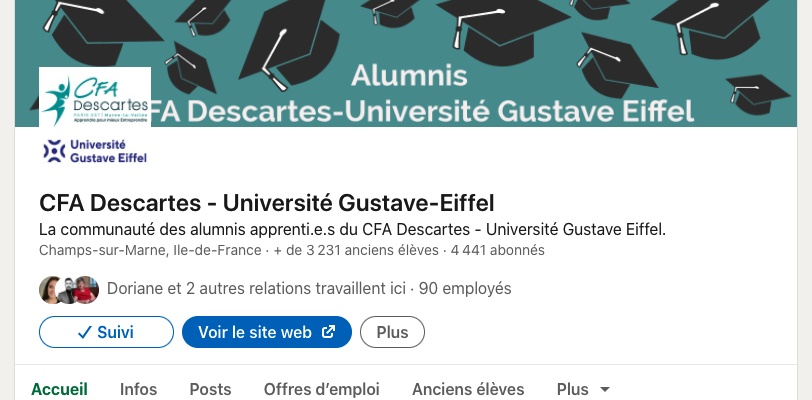Switch to the Accueil tab

[x=60, y=389]
